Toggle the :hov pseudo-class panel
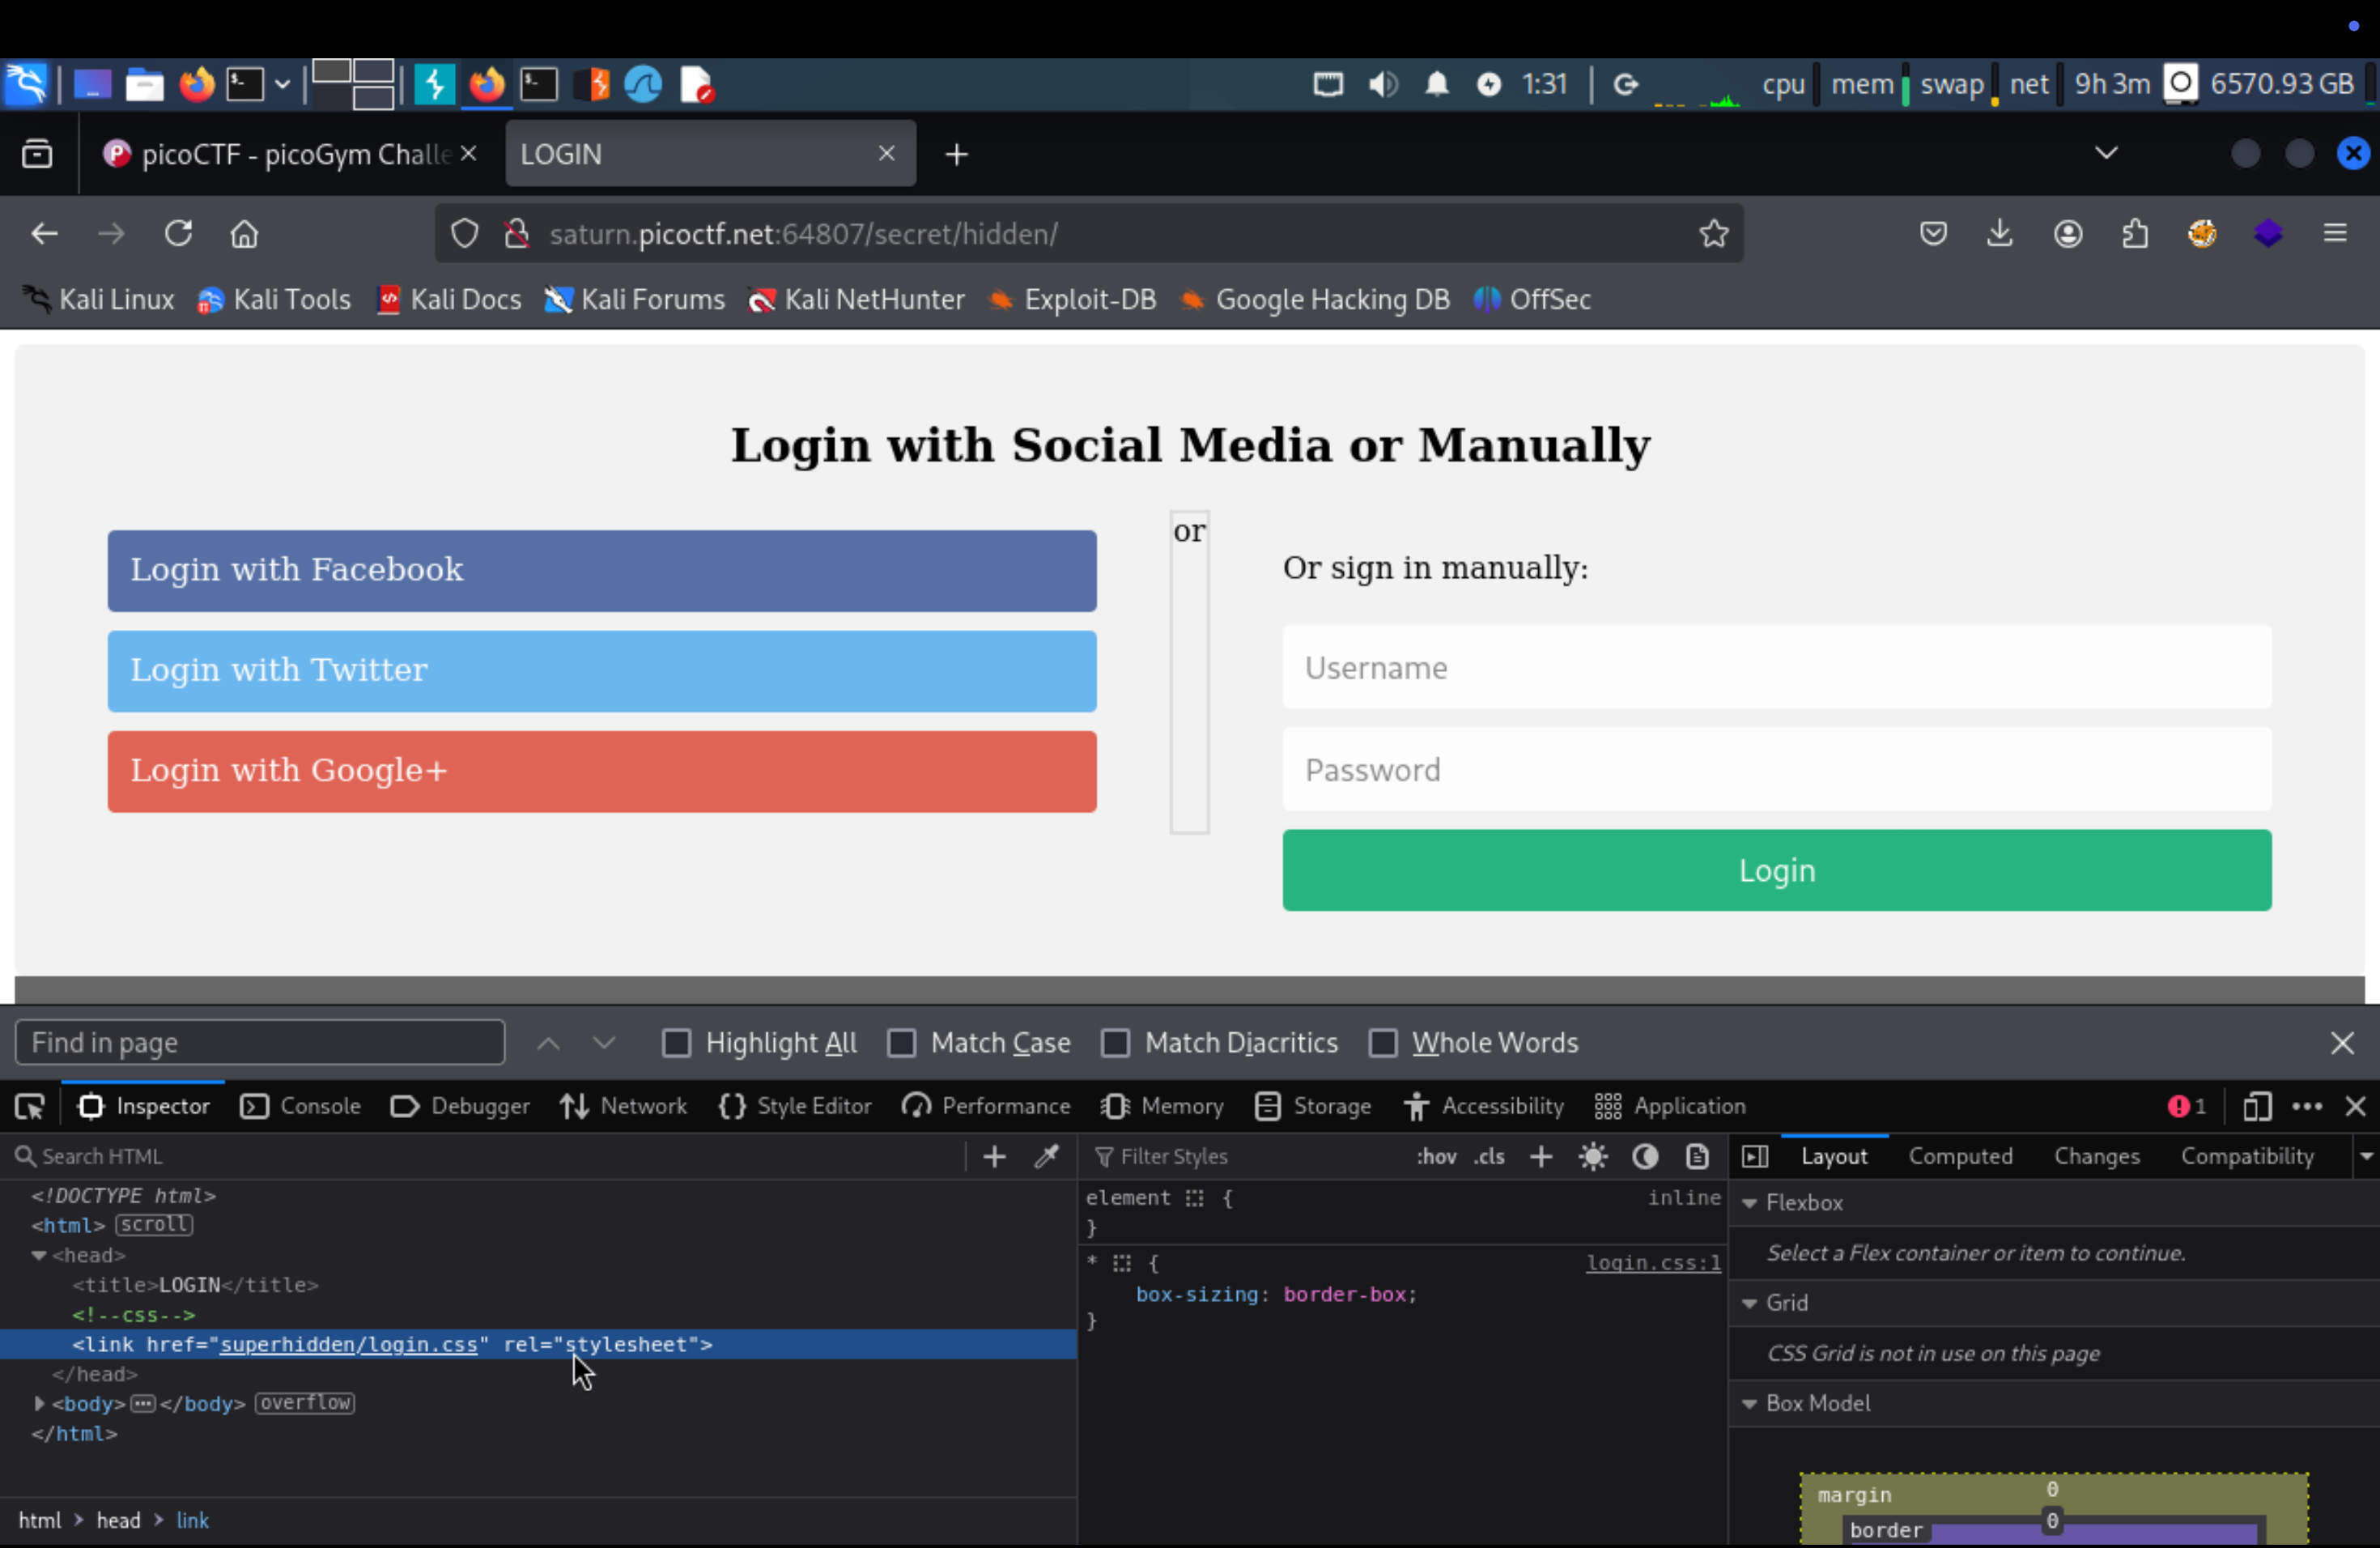The width and height of the screenshot is (2380, 1548). [x=1436, y=1156]
